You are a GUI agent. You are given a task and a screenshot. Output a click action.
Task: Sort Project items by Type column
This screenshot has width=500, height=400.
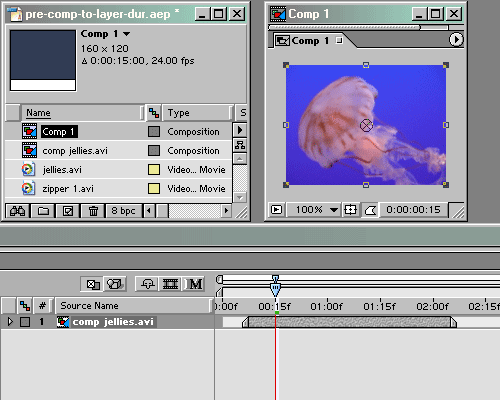(197, 113)
